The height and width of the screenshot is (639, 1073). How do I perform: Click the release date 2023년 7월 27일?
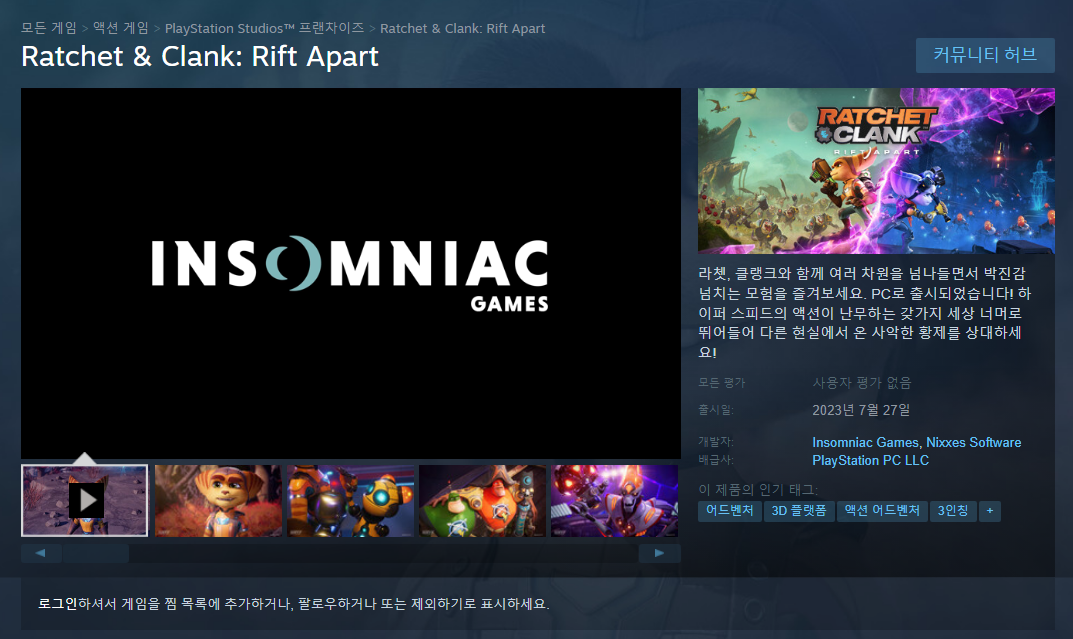click(x=861, y=410)
